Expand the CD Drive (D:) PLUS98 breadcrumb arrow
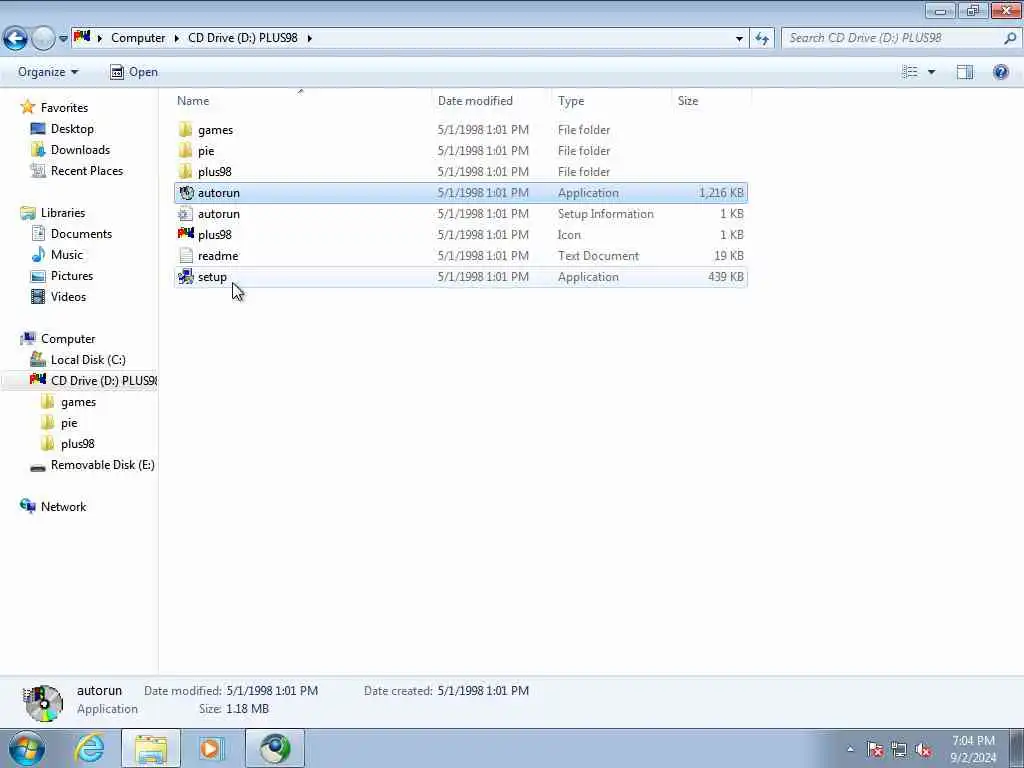Screen dimensions: 1024x768 coord(310,38)
